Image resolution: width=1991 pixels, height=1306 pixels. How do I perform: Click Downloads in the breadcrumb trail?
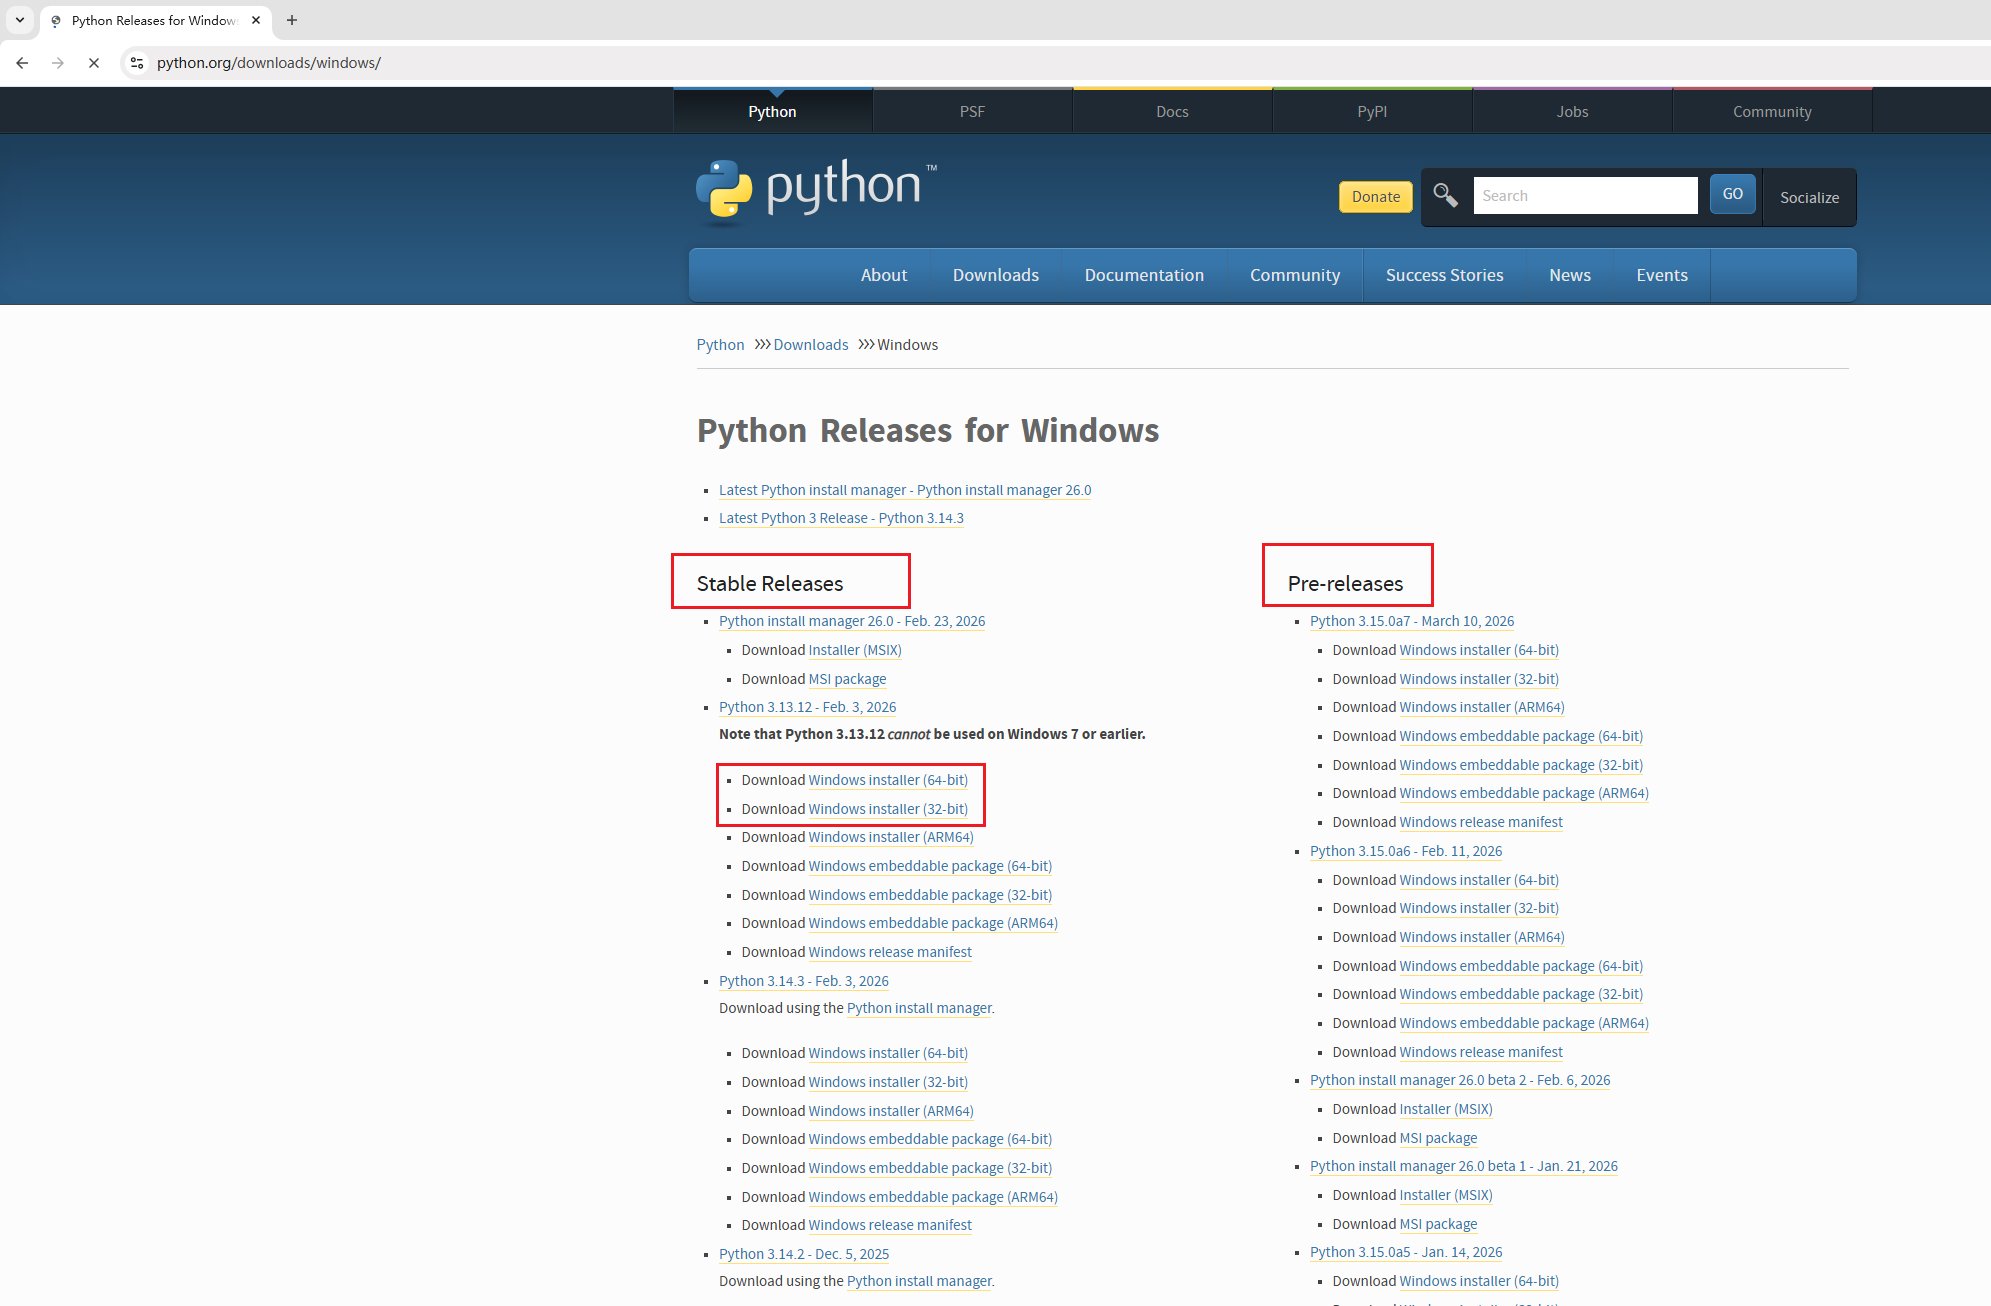810,345
